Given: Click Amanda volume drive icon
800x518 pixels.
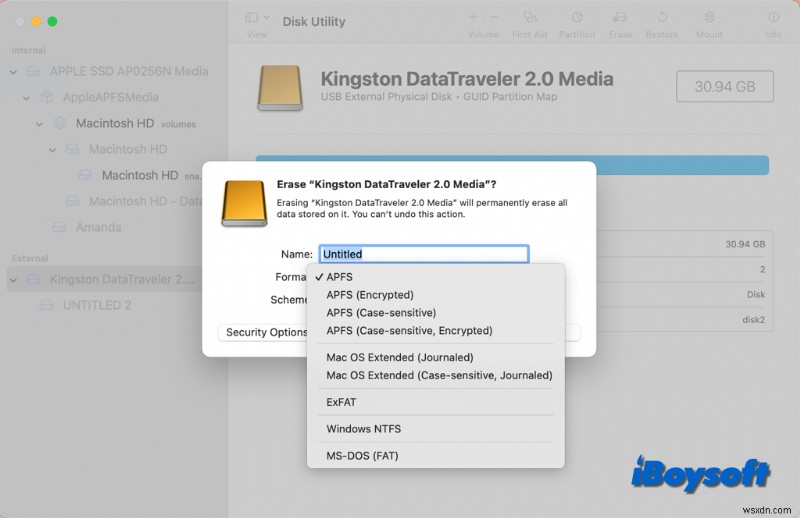Looking at the screenshot, I should pyautogui.click(x=59, y=227).
